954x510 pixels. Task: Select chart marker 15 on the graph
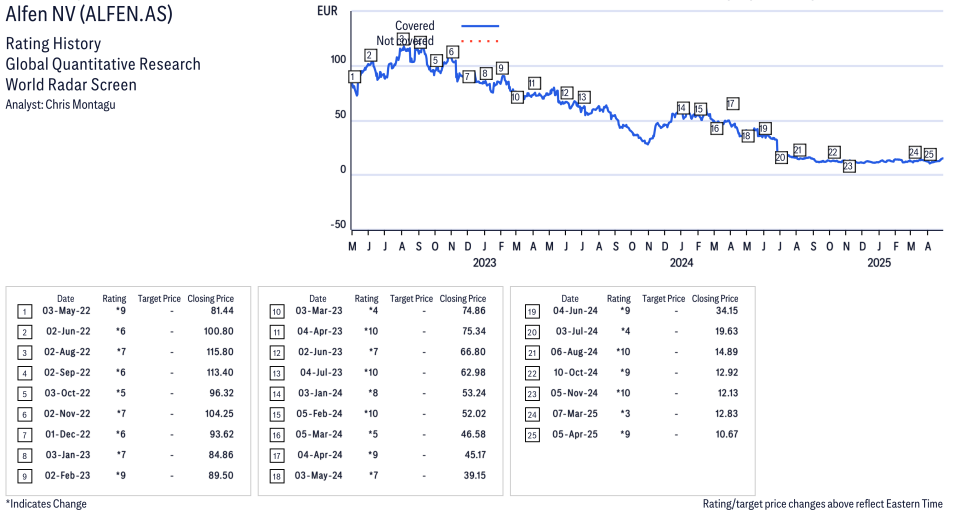pyautogui.click(x=700, y=109)
